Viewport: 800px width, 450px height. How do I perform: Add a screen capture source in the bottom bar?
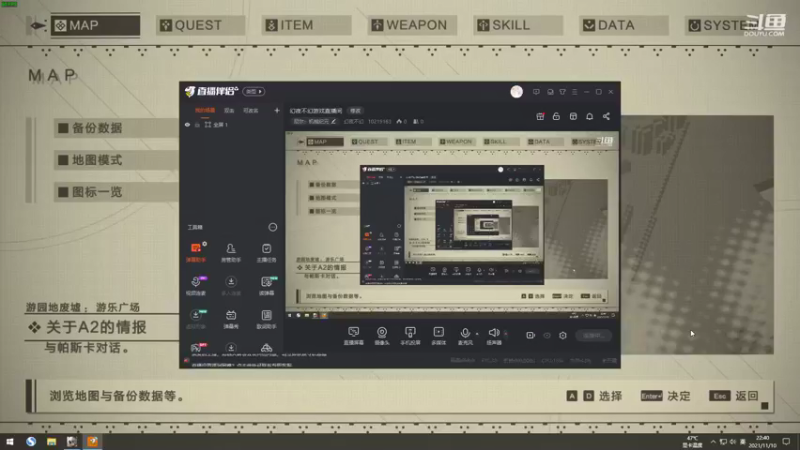(x=353, y=335)
